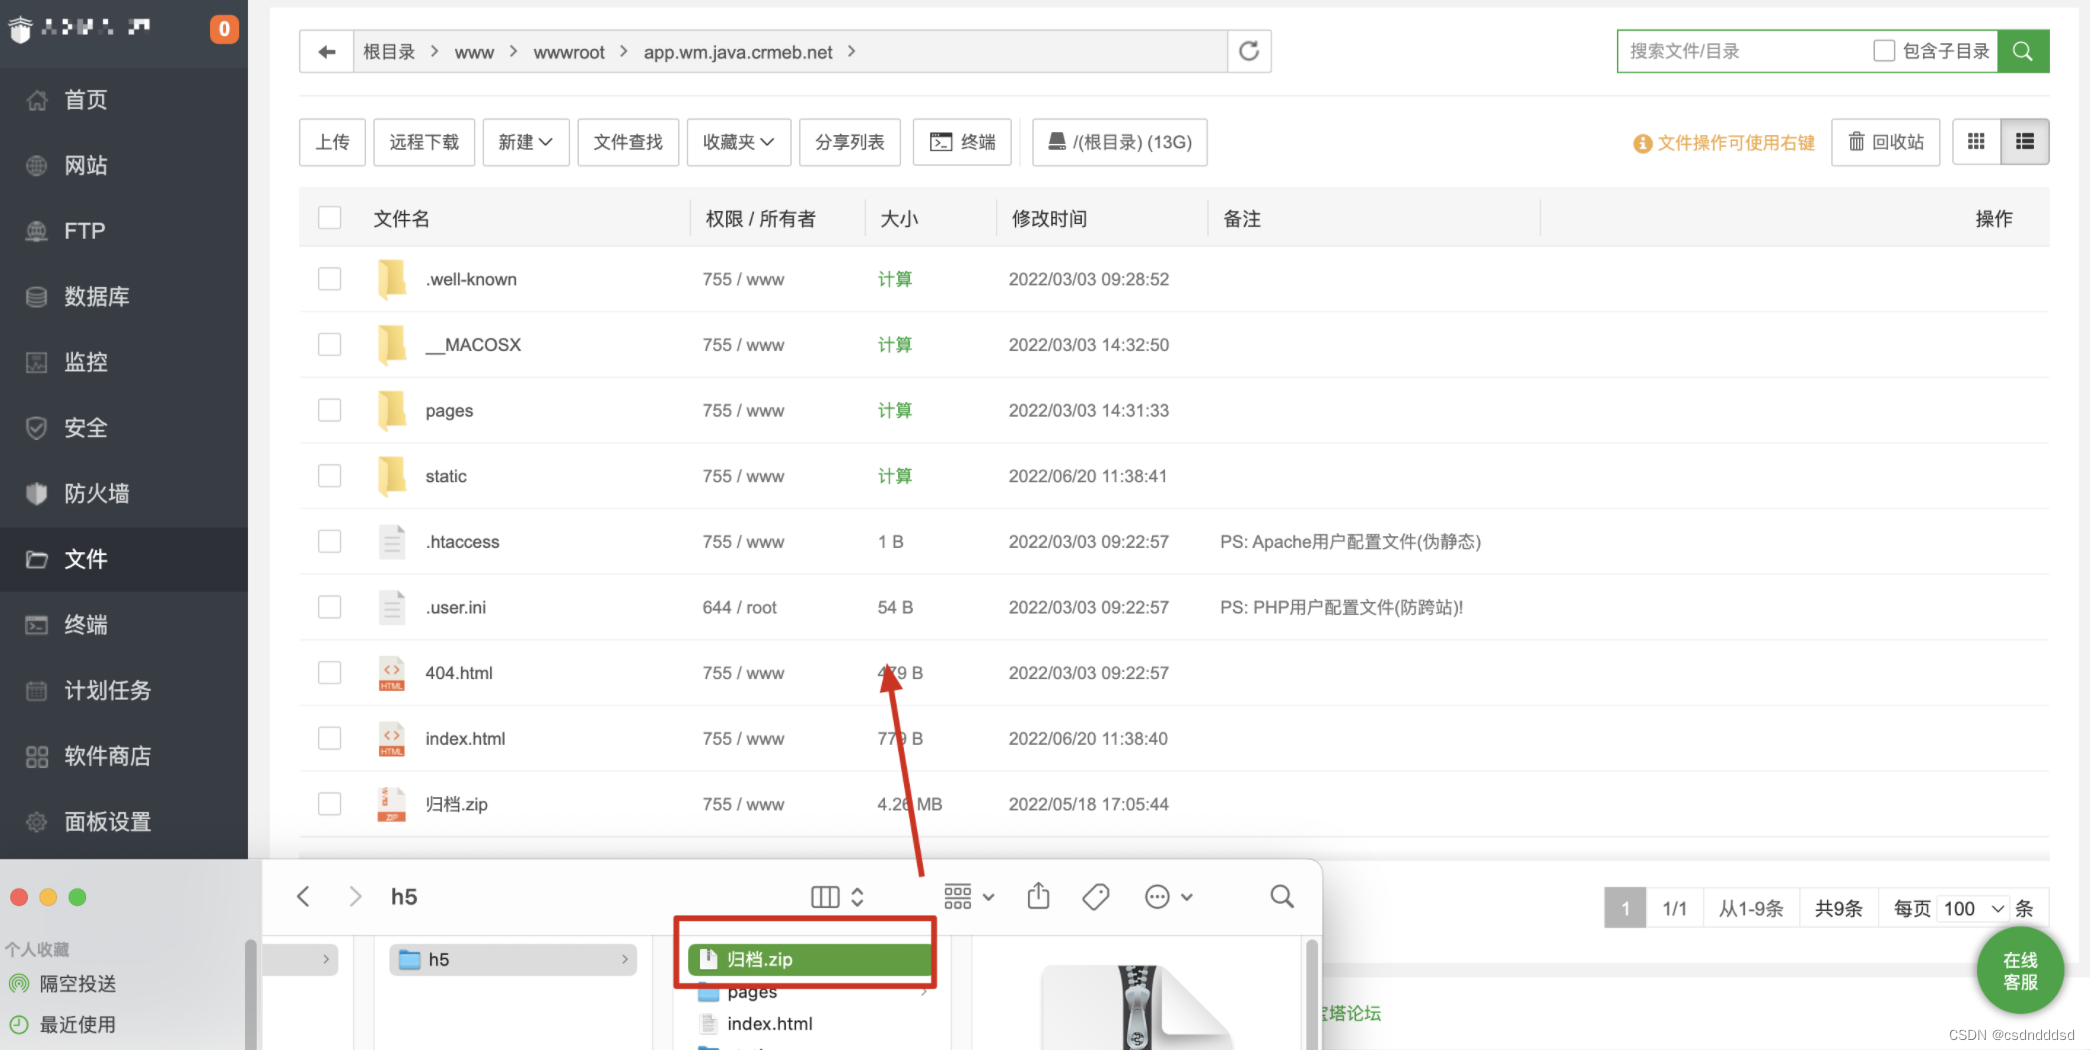Check the box for .htaccess
This screenshot has height=1050, width=2090.
(x=330, y=542)
